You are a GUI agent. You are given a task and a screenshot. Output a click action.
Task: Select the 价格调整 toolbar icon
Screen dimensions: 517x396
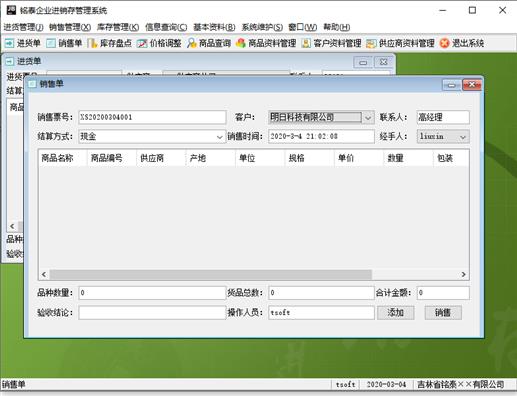coord(142,43)
